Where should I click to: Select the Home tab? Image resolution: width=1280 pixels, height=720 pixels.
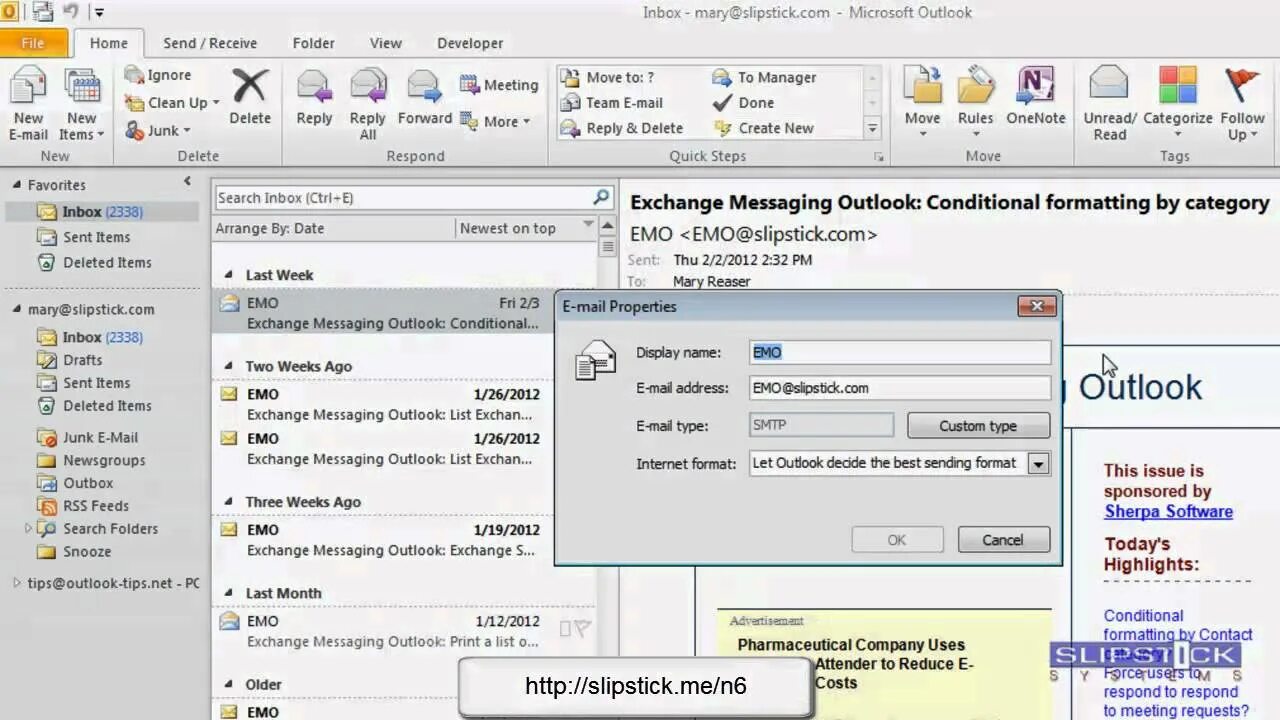[x=108, y=43]
